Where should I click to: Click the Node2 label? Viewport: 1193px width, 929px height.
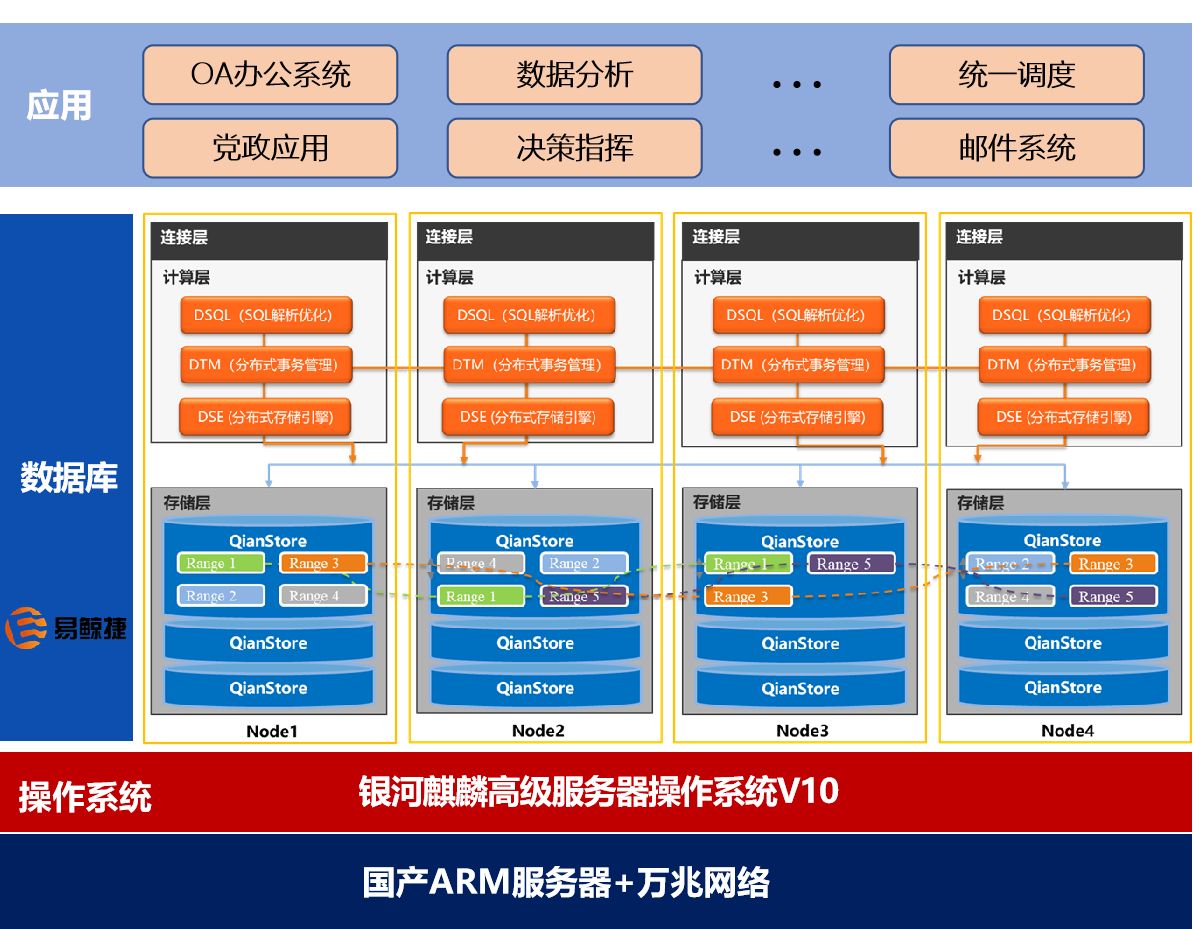coord(538,730)
